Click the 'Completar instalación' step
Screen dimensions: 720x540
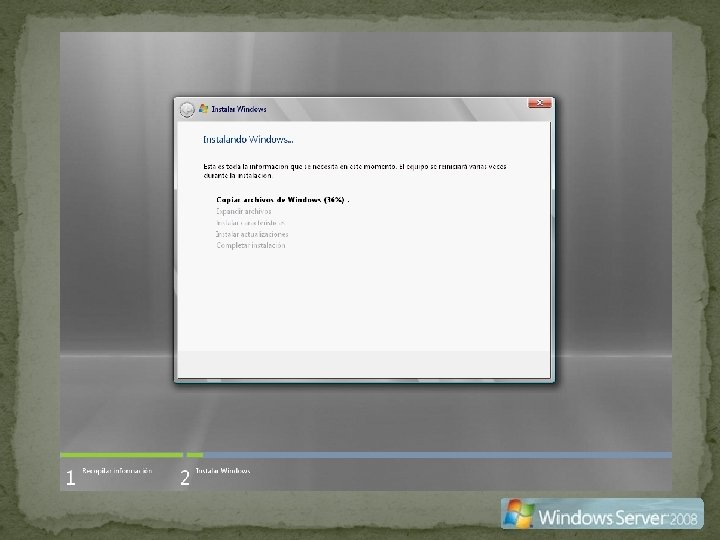point(251,246)
